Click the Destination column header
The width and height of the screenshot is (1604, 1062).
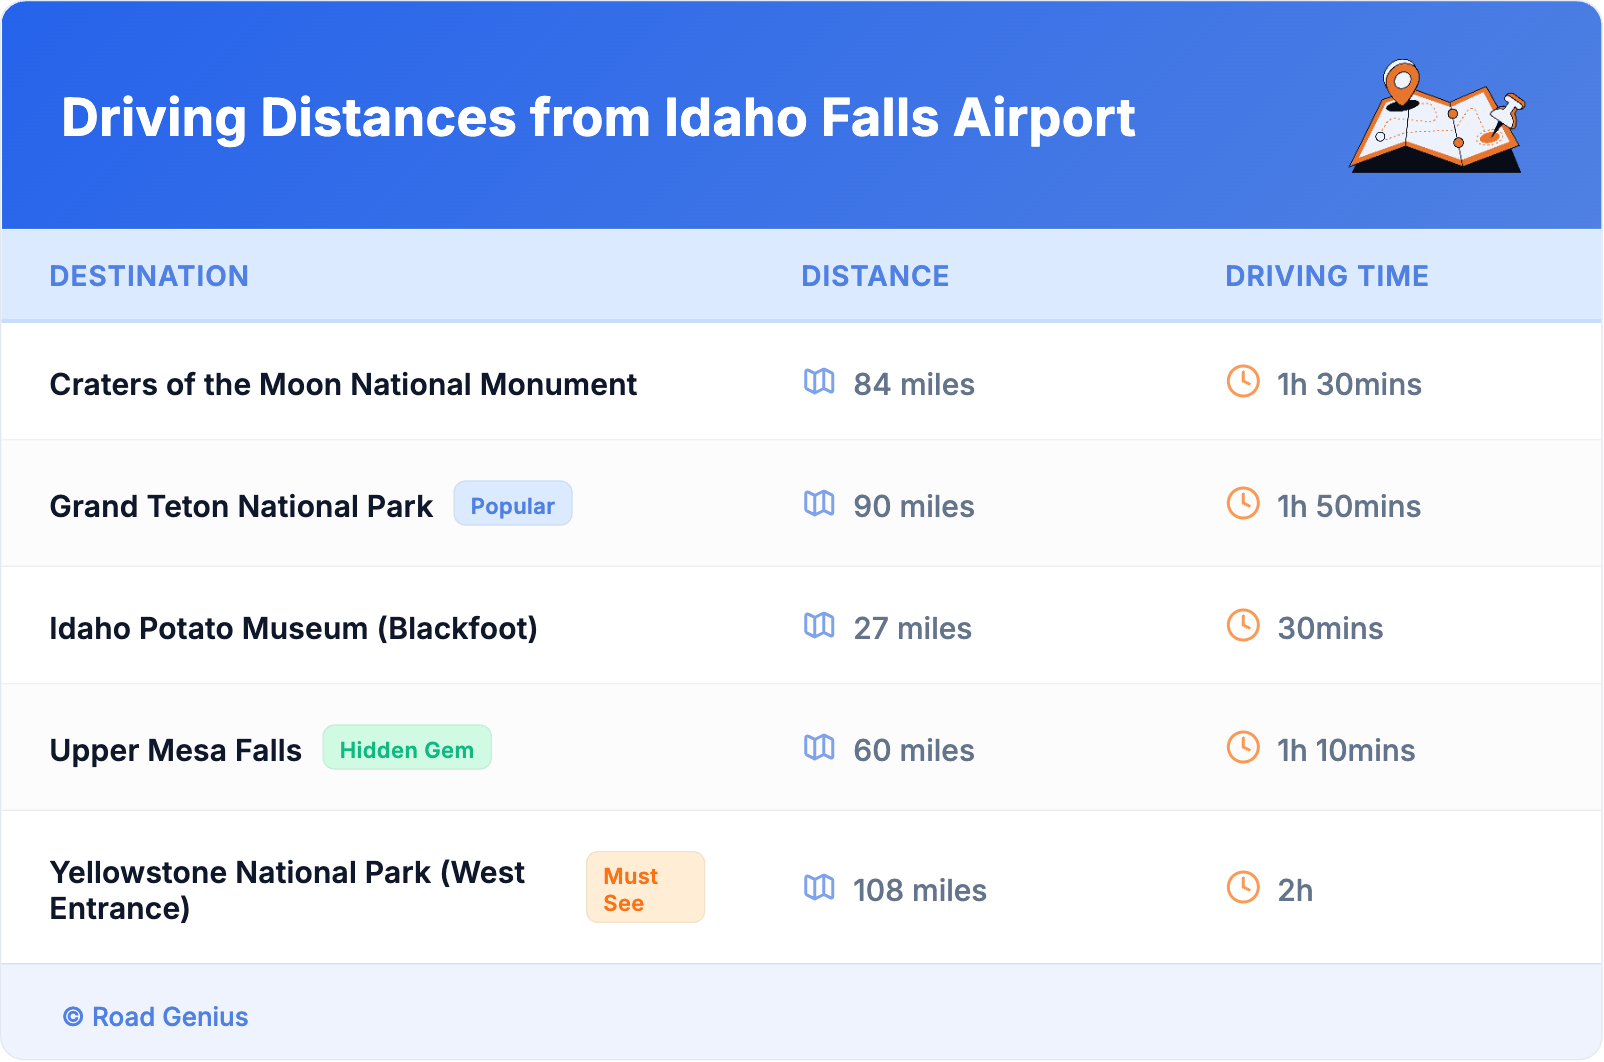coord(149,276)
